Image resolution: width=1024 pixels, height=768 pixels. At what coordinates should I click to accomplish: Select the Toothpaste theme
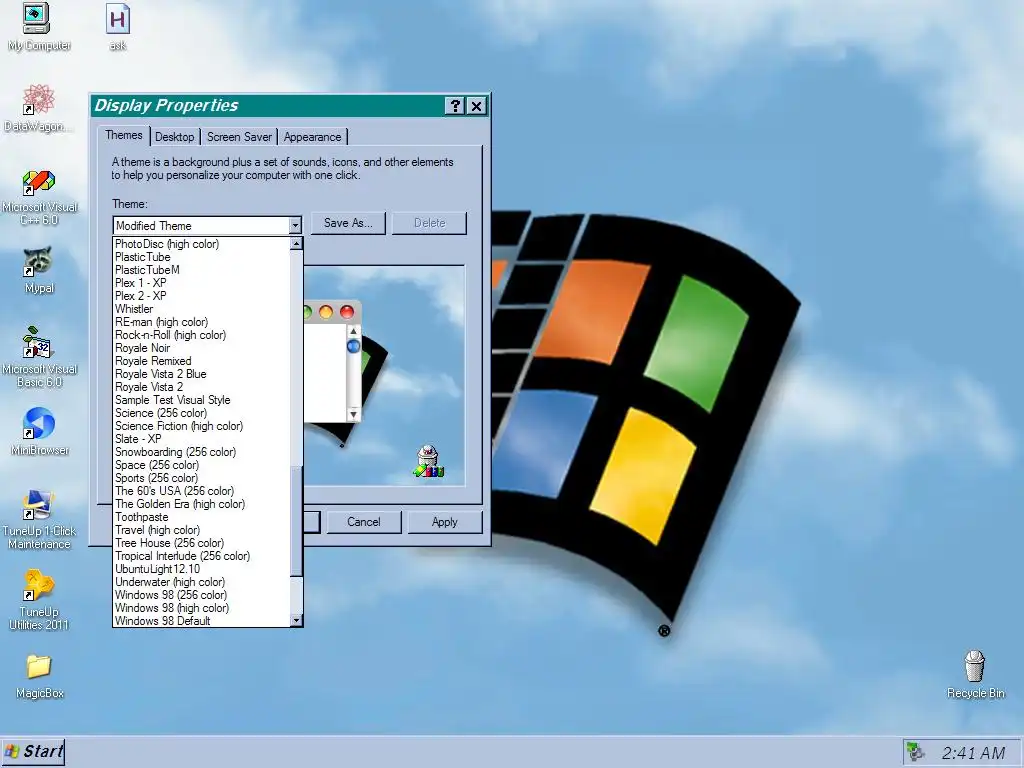pos(201,517)
